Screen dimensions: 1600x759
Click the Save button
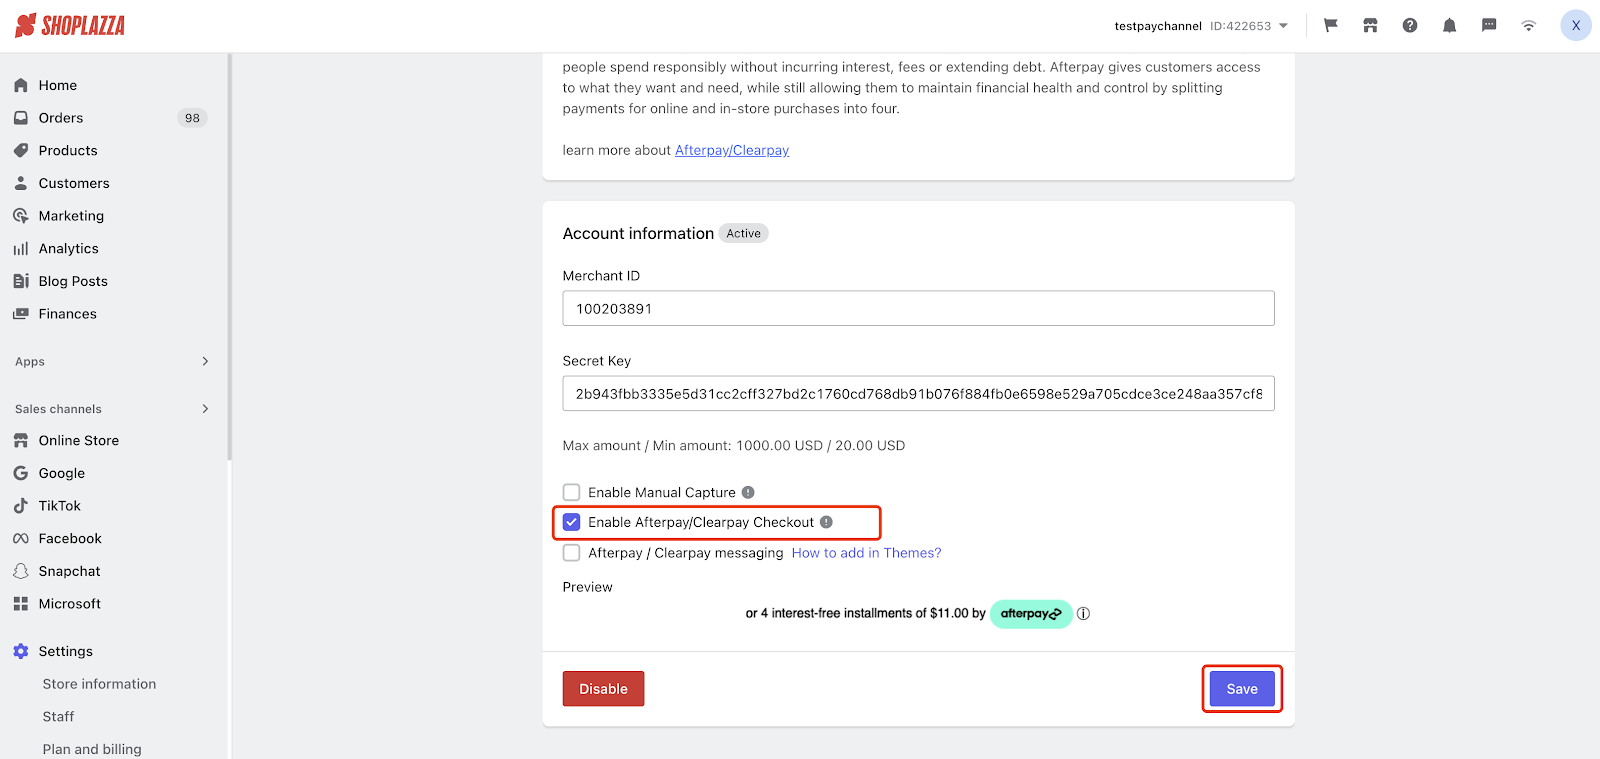(x=1242, y=689)
